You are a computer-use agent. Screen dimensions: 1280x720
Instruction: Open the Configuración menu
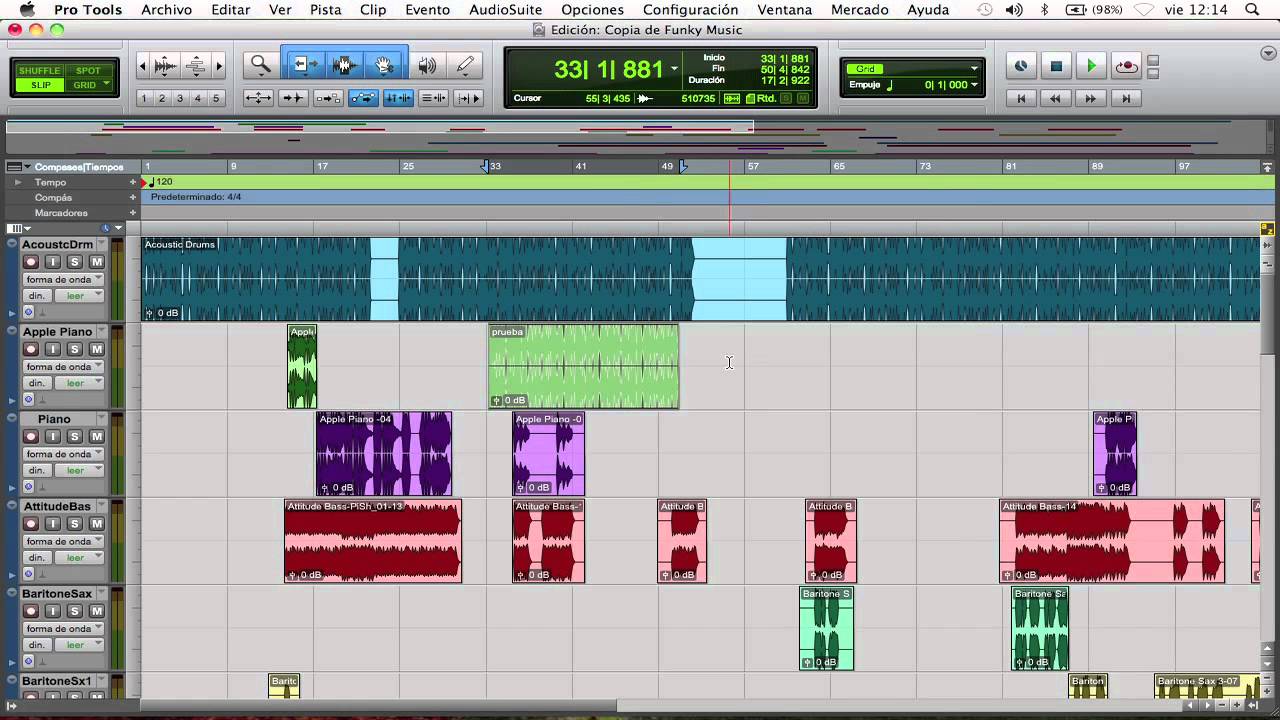(x=690, y=10)
